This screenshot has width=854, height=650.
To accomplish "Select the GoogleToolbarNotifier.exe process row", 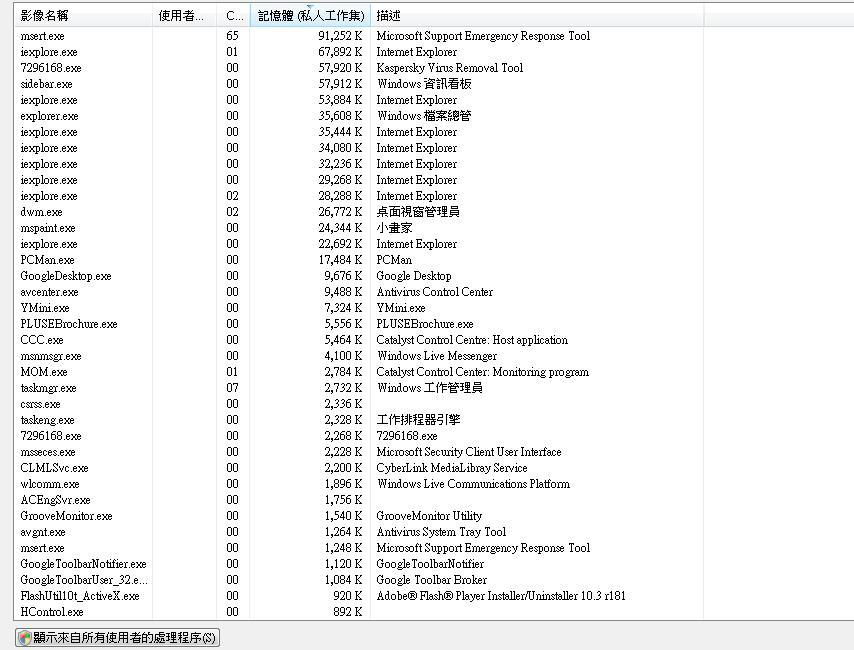I will (359, 563).
